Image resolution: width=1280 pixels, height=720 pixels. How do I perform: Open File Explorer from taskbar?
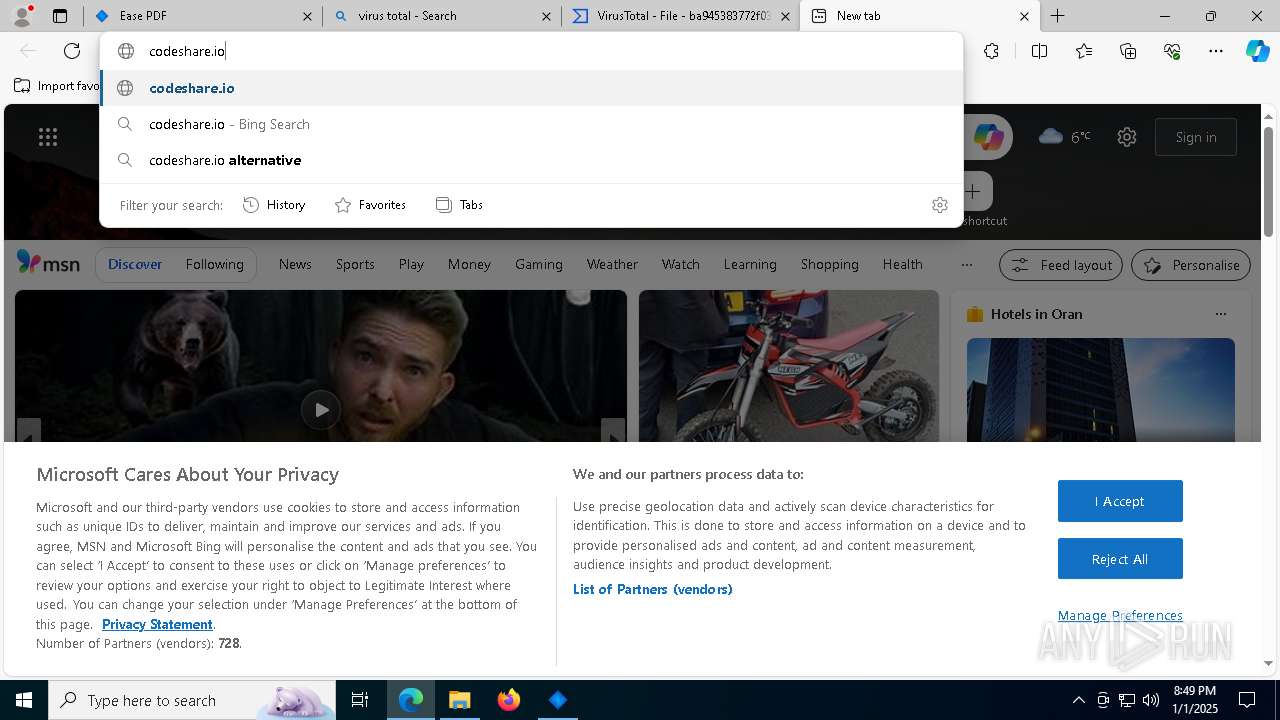pos(459,700)
